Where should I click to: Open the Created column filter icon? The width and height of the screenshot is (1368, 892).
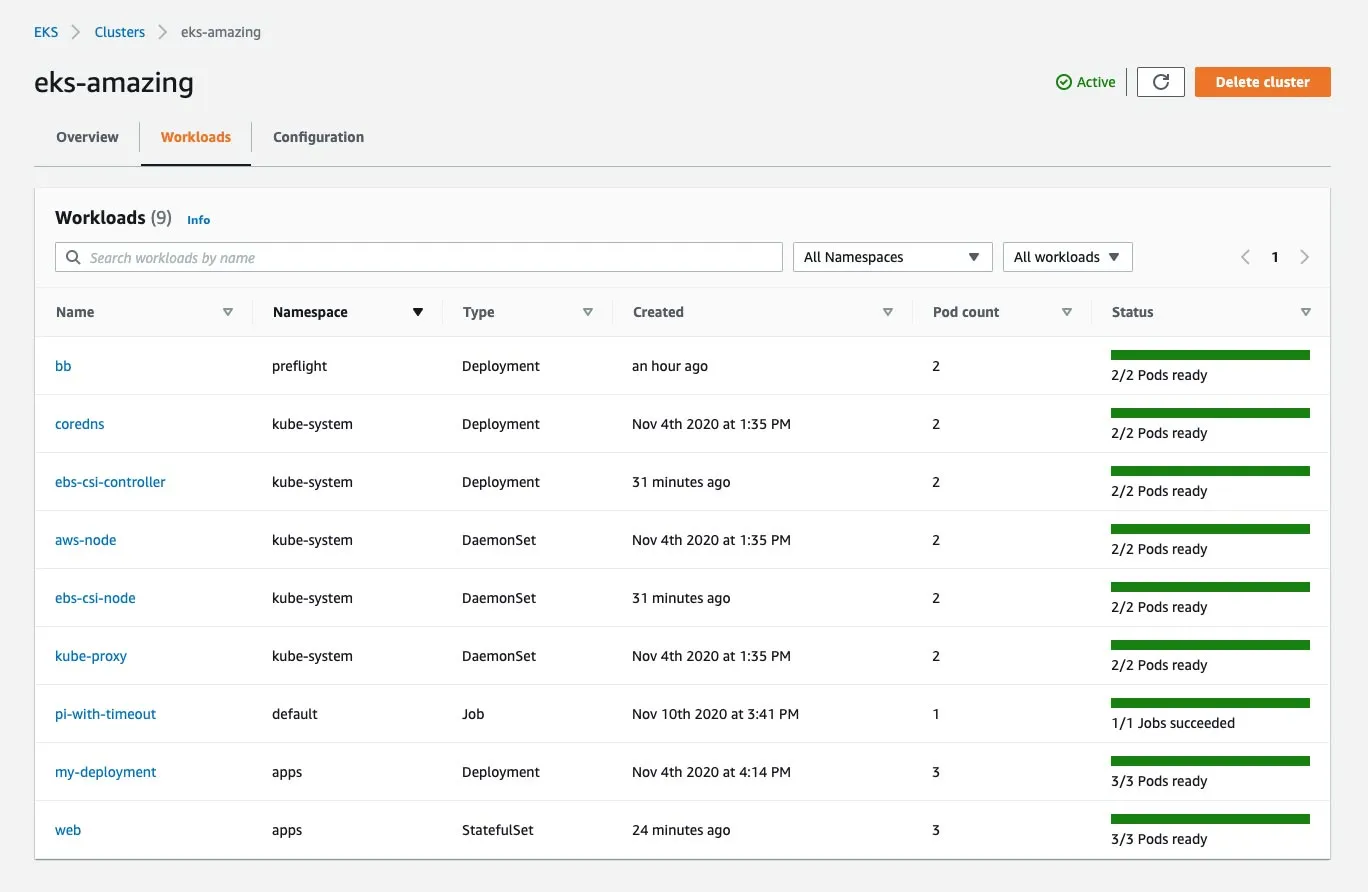pos(887,312)
